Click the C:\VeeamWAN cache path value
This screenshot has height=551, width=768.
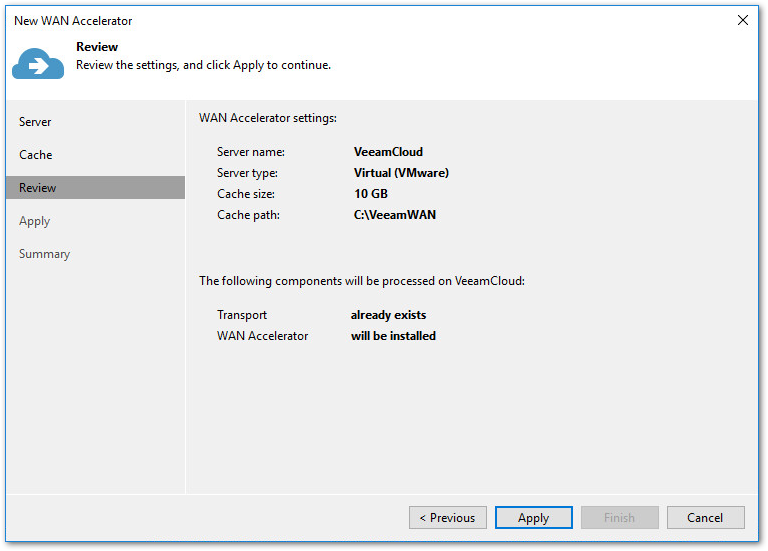pyautogui.click(x=395, y=215)
